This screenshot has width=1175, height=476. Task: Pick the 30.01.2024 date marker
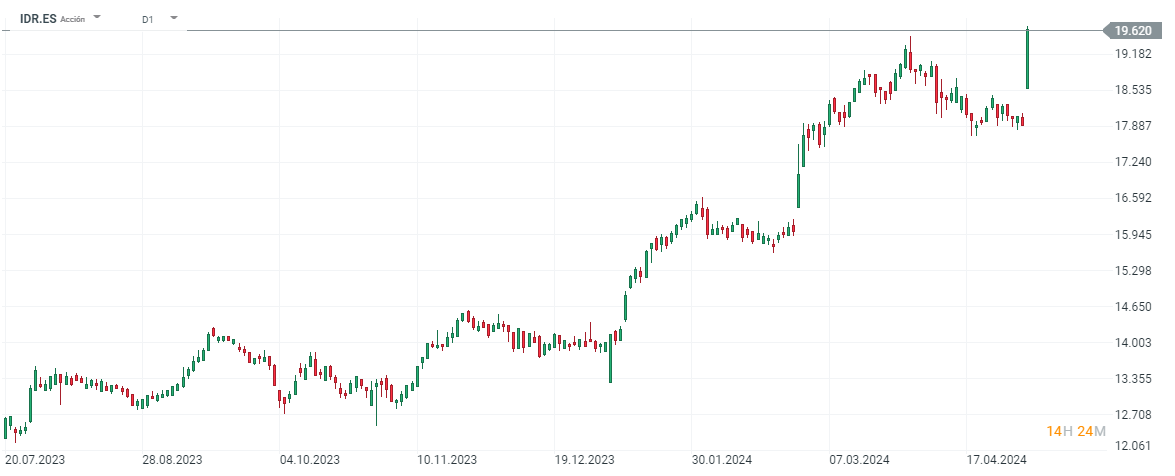click(723, 460)
